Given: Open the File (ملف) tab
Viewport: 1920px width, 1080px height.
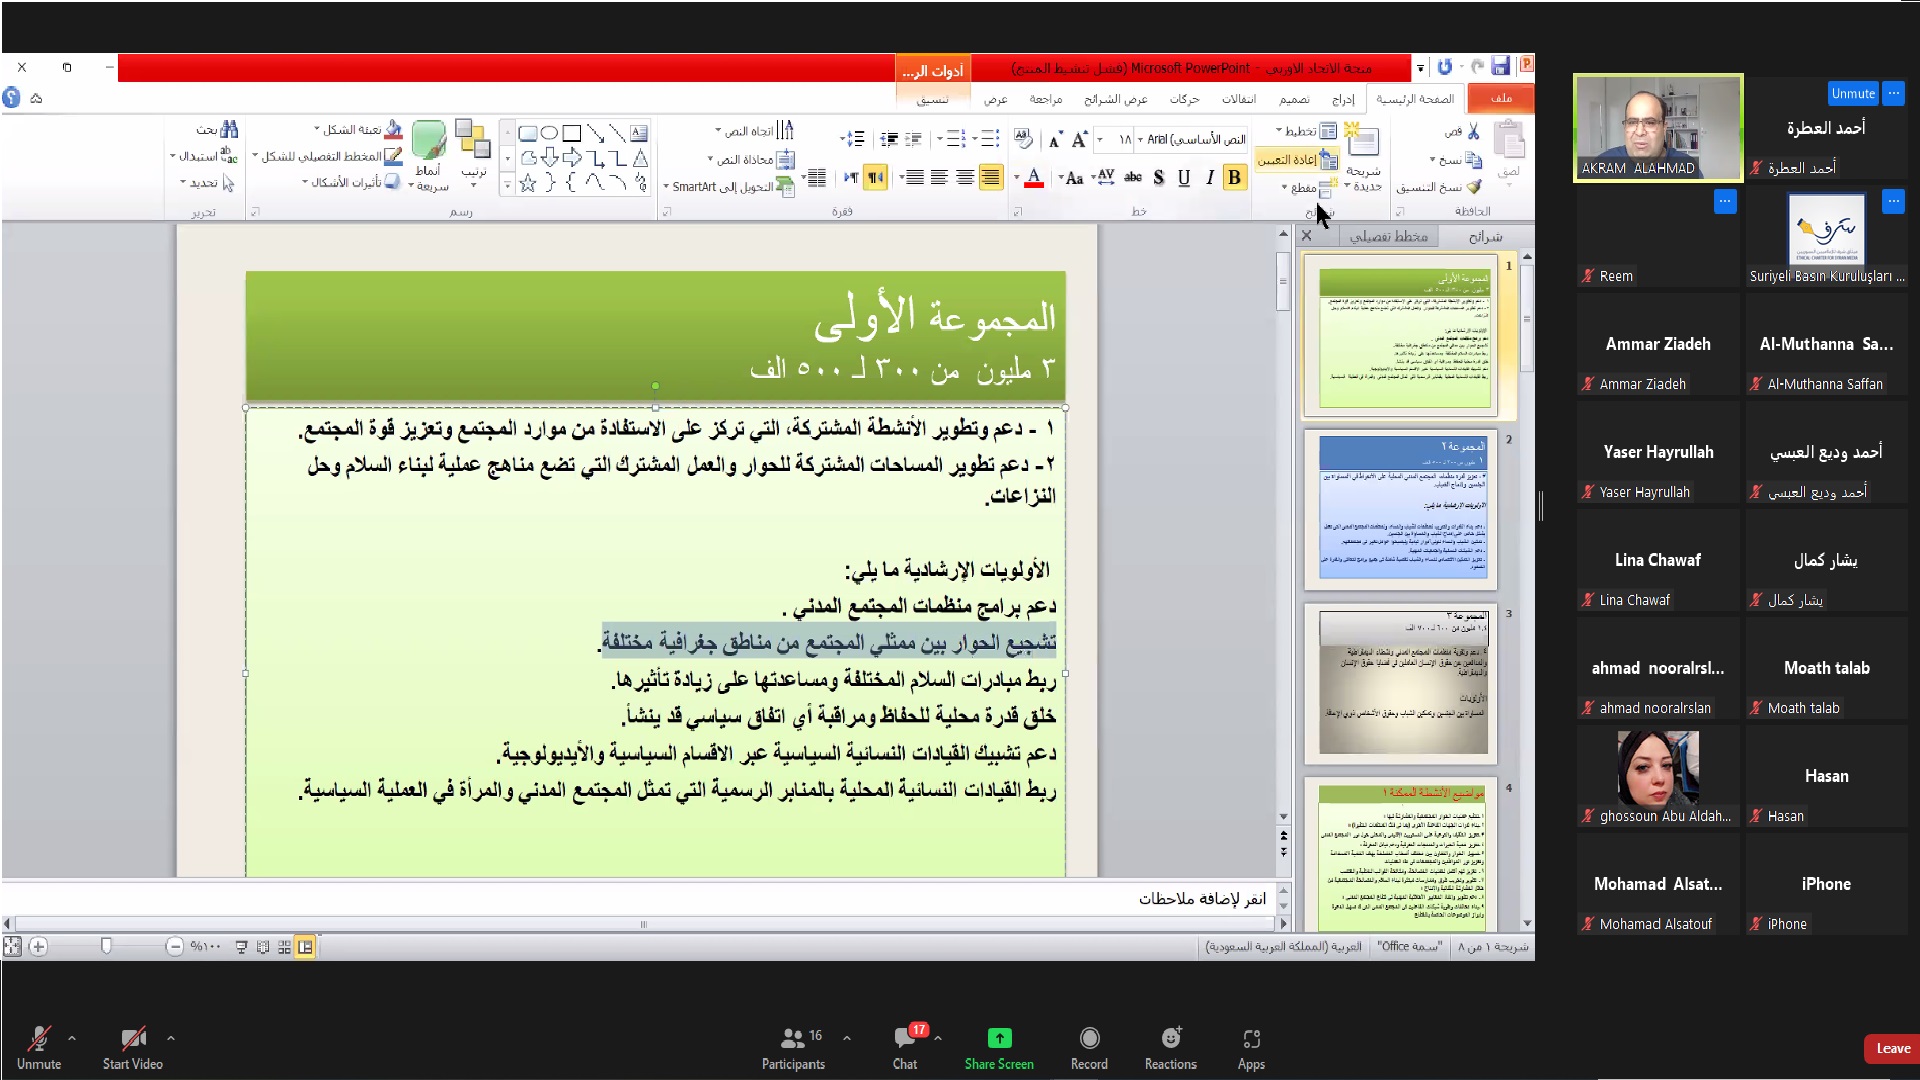Looking at the screenshot, I should [x=1501, y=98].
